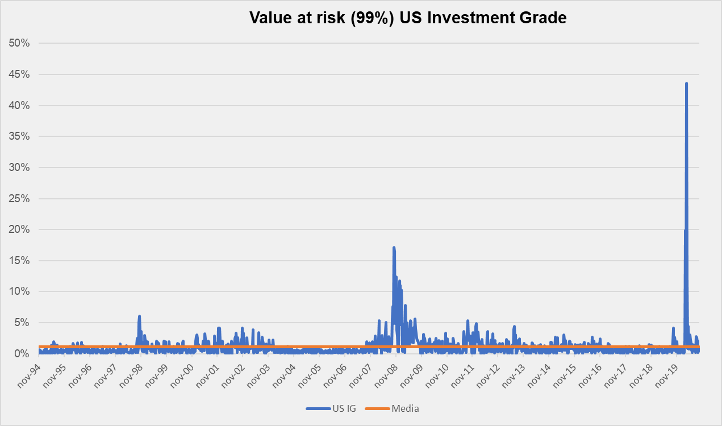This screenshot has width=722, height=426.
Task: Click the 0% y-axis label
Action: coord(22,353)
